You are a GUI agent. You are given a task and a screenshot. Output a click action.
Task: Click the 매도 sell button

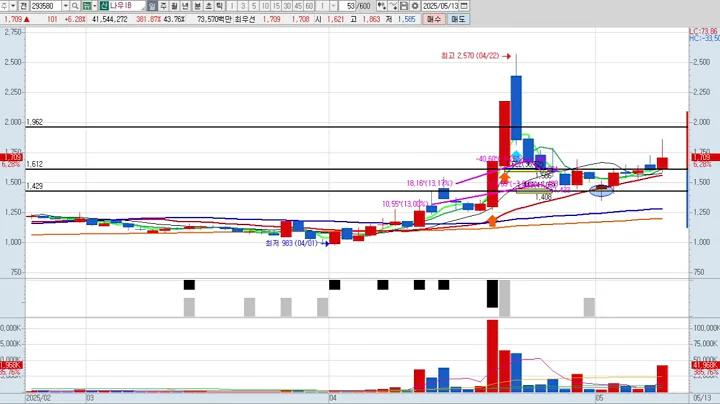coord(458,19)
